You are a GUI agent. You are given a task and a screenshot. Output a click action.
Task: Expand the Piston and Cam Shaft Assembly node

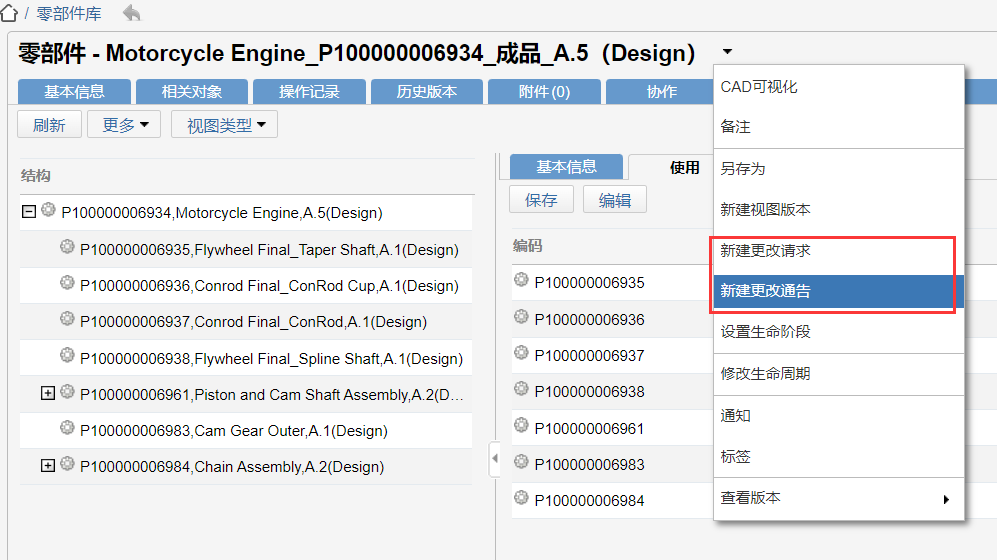48,393
